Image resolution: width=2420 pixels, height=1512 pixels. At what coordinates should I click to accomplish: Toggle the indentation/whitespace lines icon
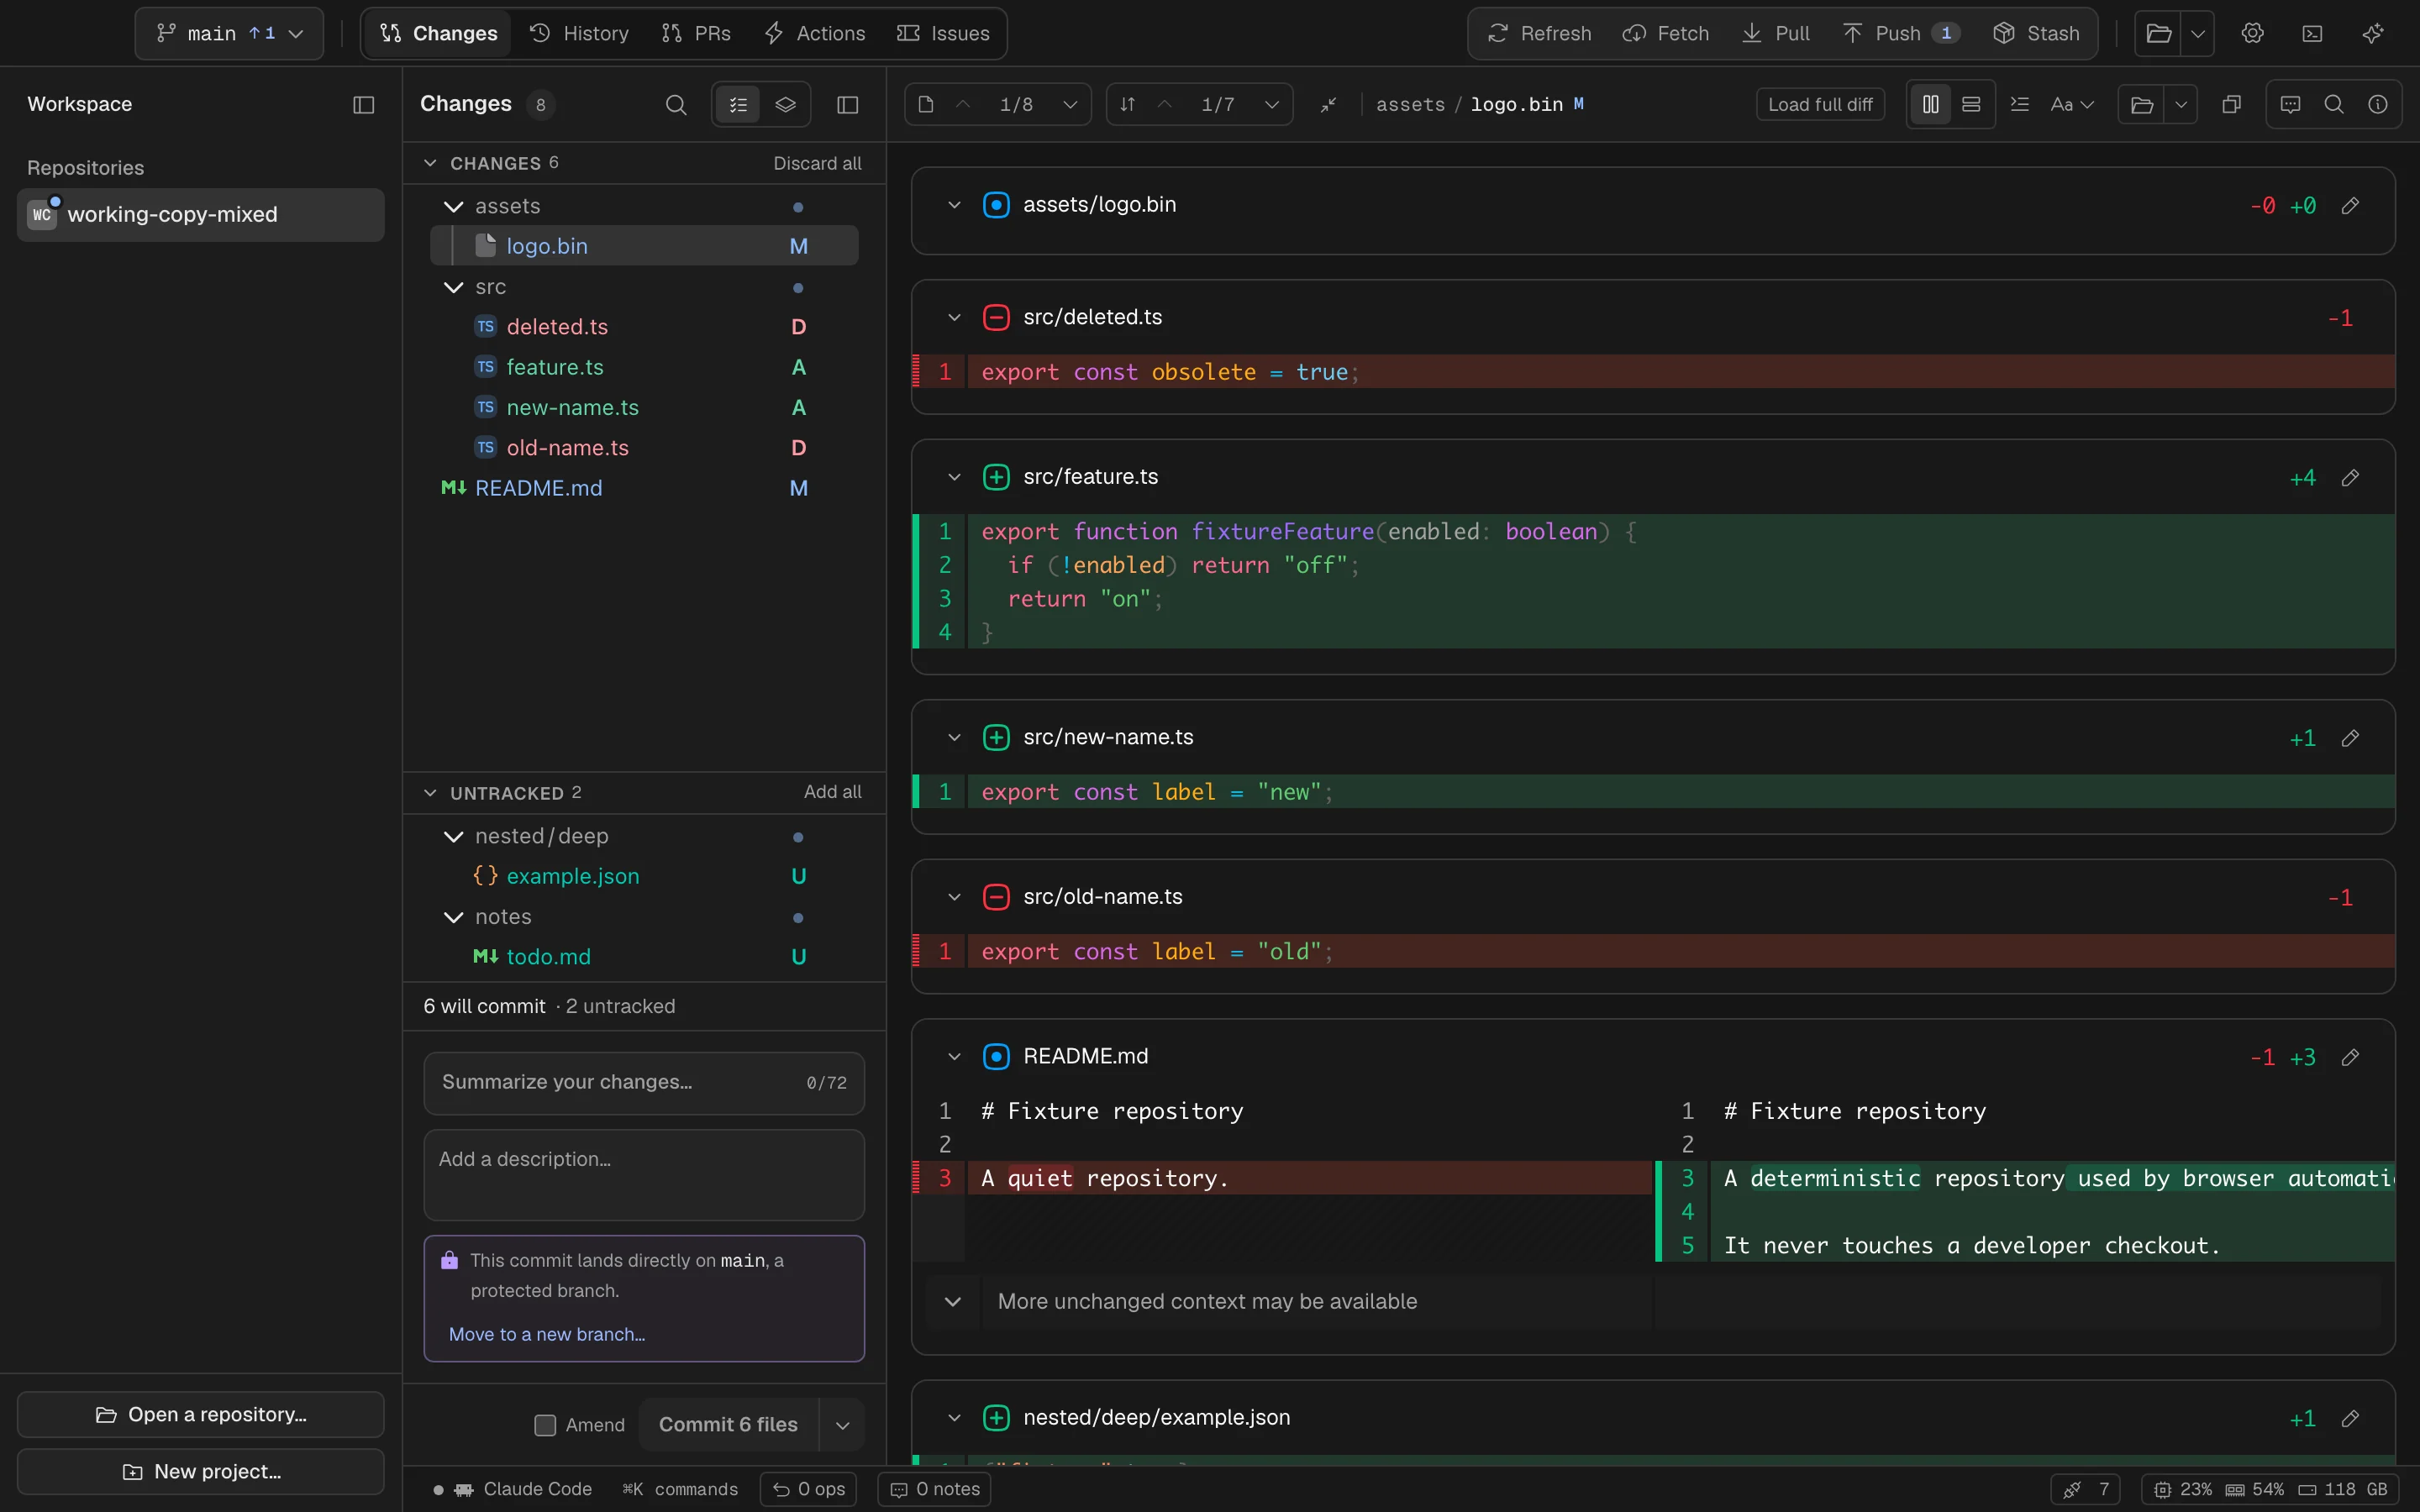[2019, 104]
